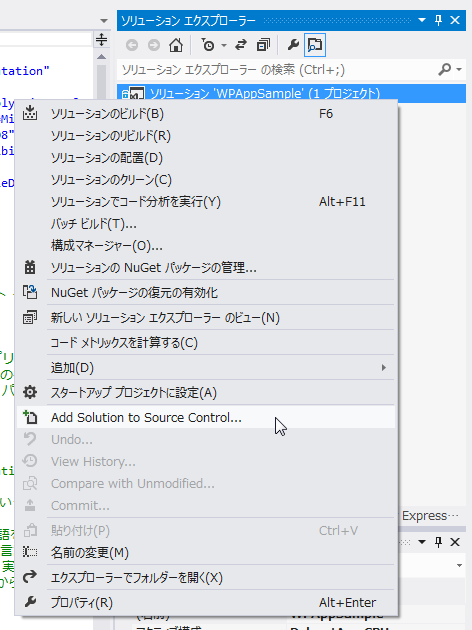The image size is (472, 630).
Task: Click the Properties wrench icon in the toolbar
Action: coord(293,45)
